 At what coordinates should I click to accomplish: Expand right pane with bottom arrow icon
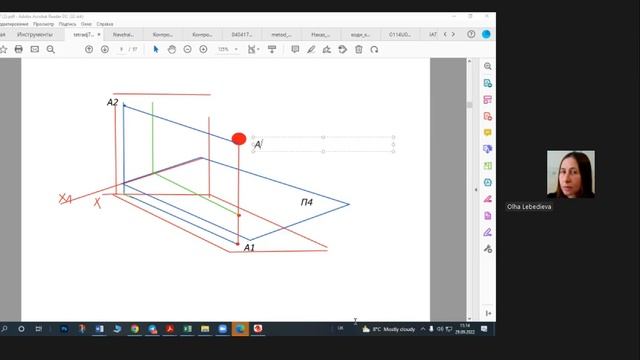pyautogui.click(x=488, y=313)
